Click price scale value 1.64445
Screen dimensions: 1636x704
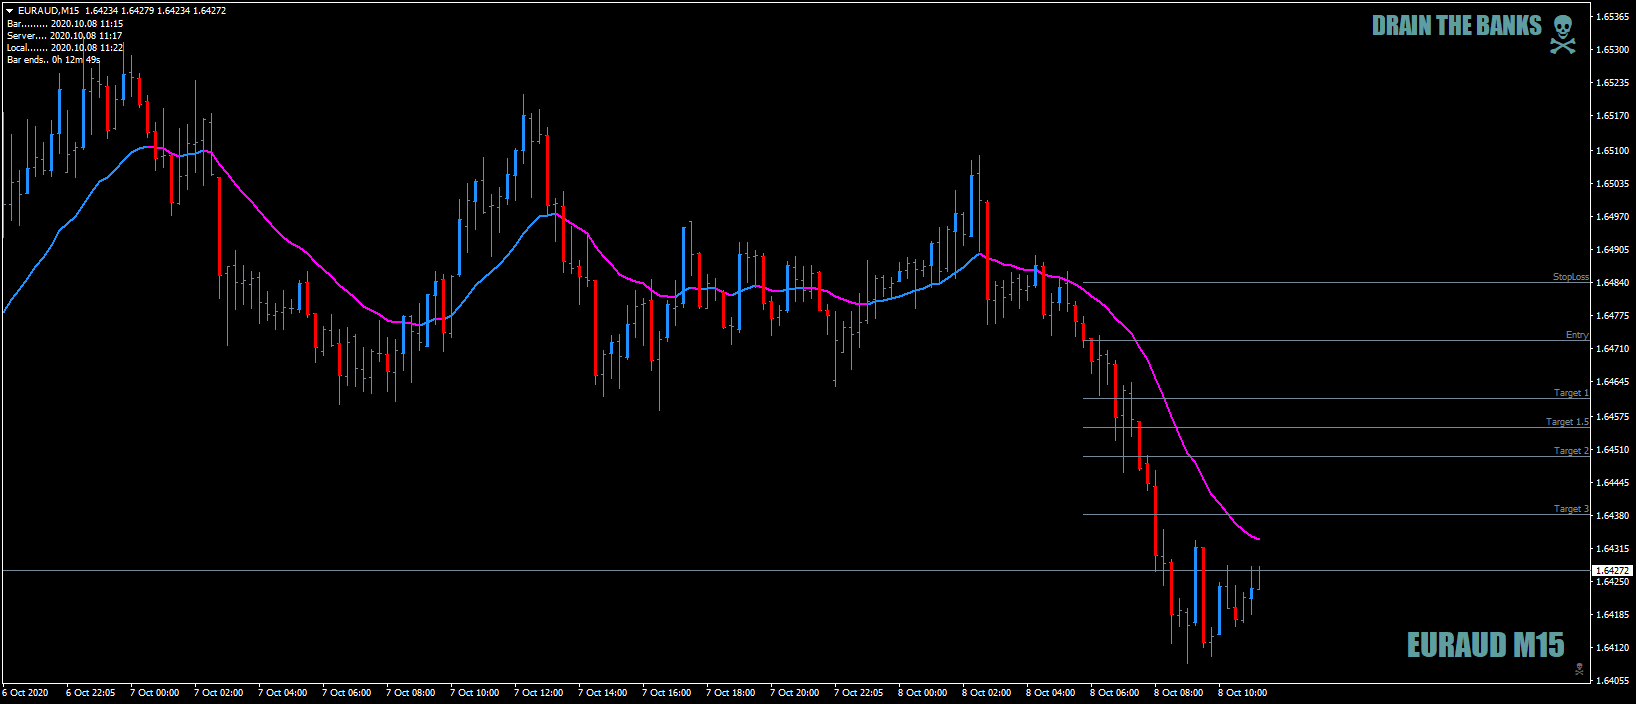(x=1613, y=483)
